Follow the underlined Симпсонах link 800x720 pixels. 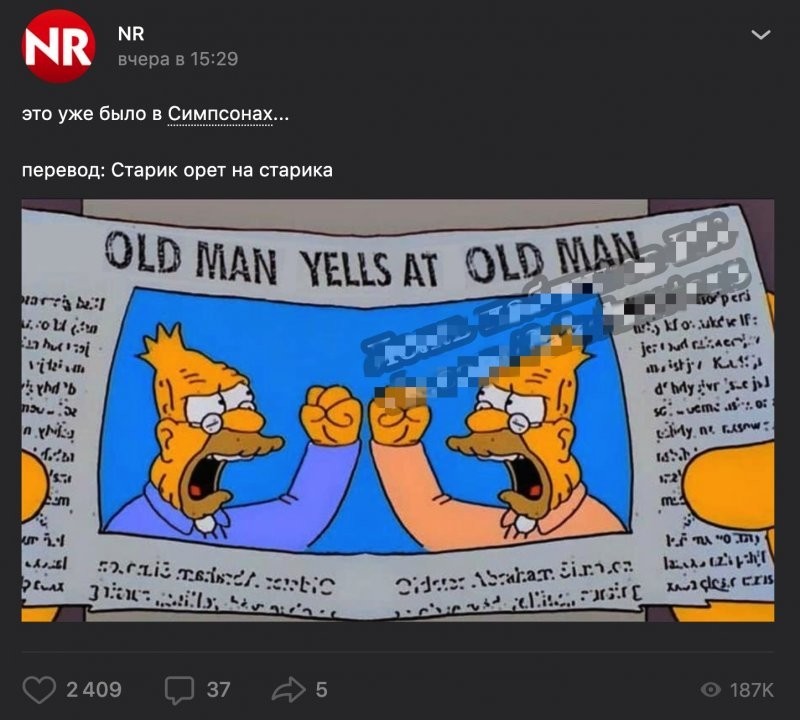[x=220, y=113]
